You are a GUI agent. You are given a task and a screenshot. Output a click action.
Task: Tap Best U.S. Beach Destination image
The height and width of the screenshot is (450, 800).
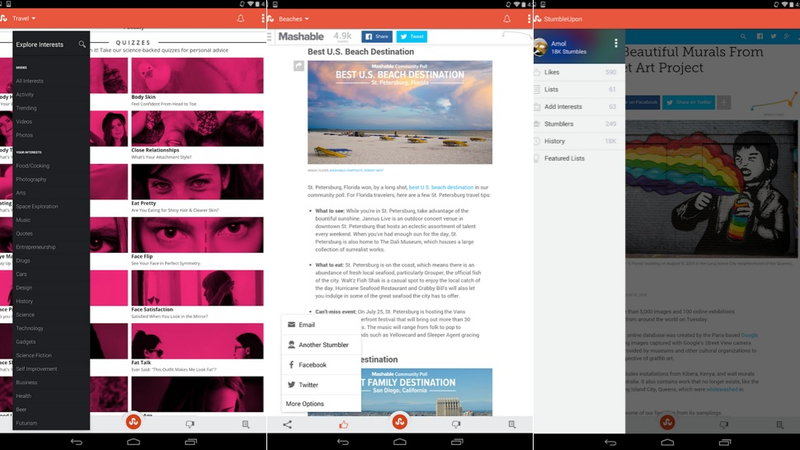[x=400, y=112]
